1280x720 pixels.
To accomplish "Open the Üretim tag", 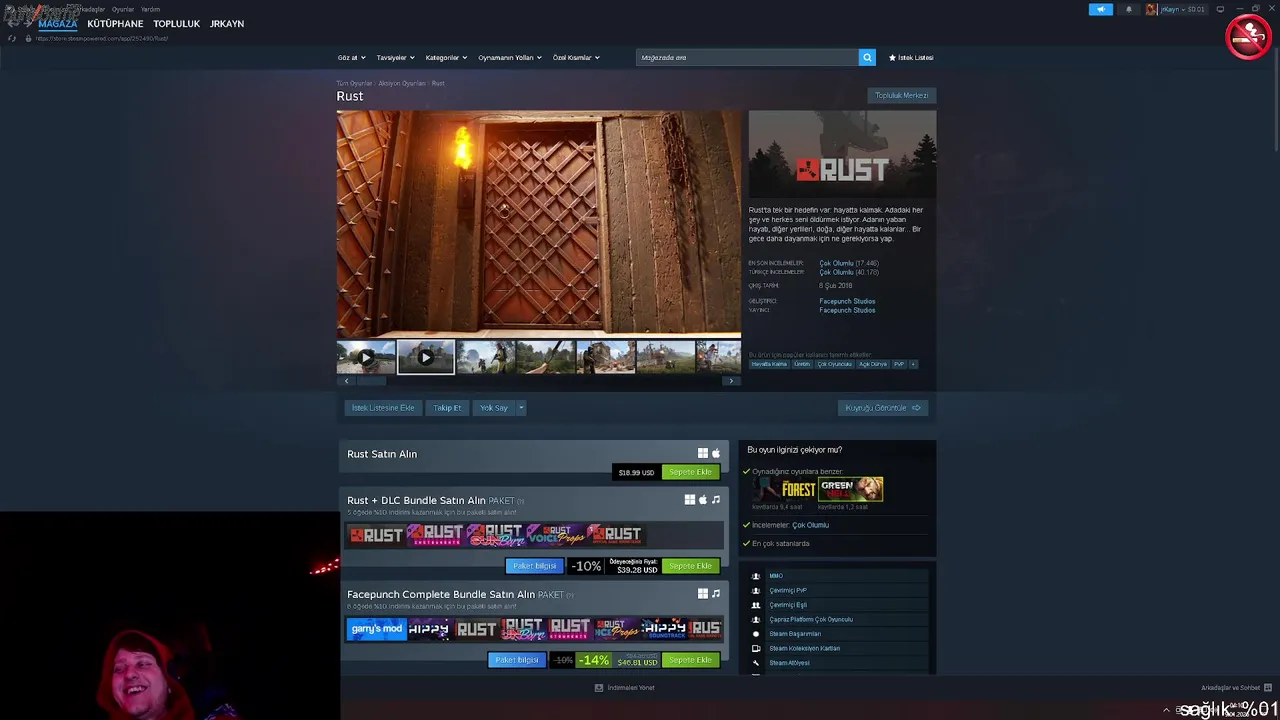I will point(802,364).
